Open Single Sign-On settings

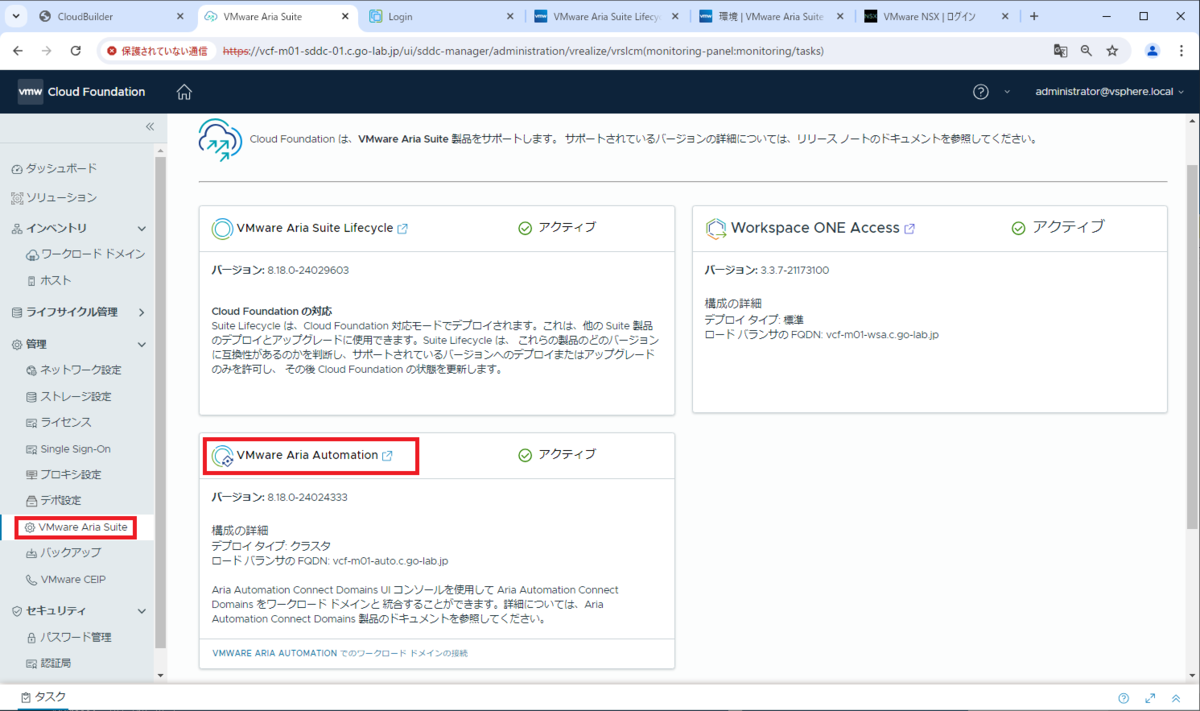(69, 449)
